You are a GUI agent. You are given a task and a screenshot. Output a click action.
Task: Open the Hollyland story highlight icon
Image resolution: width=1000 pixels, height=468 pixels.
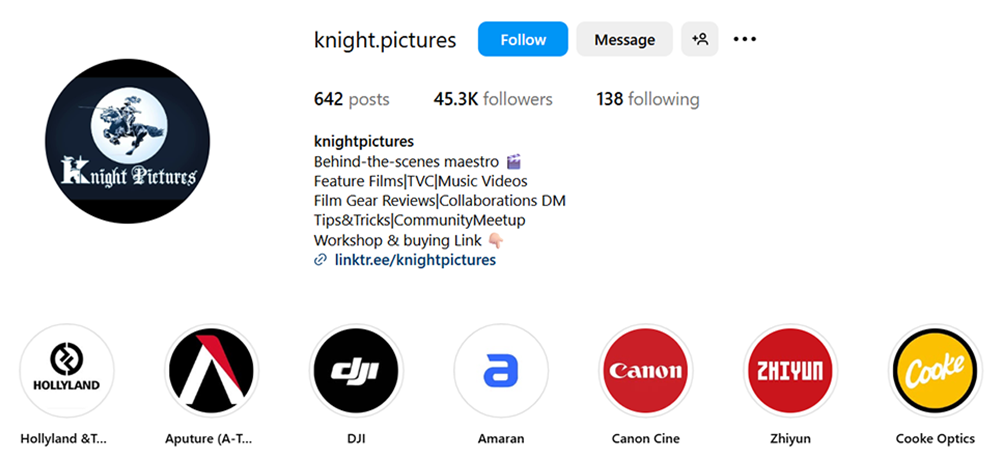[67, 370]
